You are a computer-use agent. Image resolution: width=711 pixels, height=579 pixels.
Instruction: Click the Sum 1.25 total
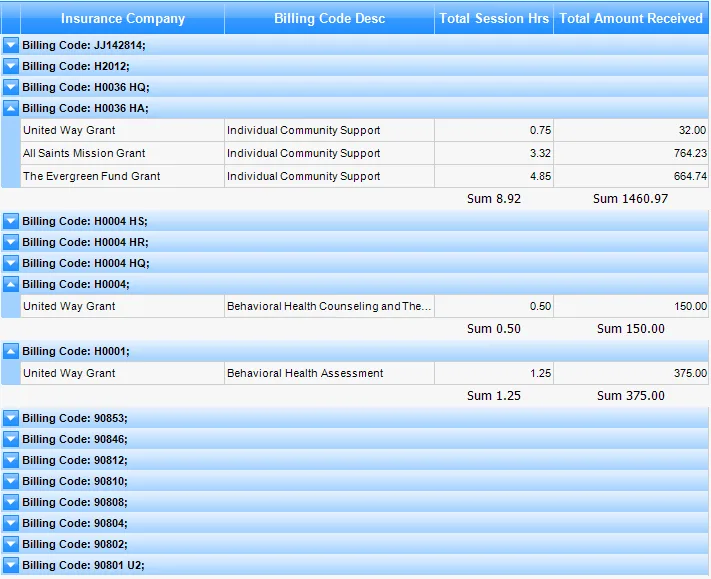[494, 396]
